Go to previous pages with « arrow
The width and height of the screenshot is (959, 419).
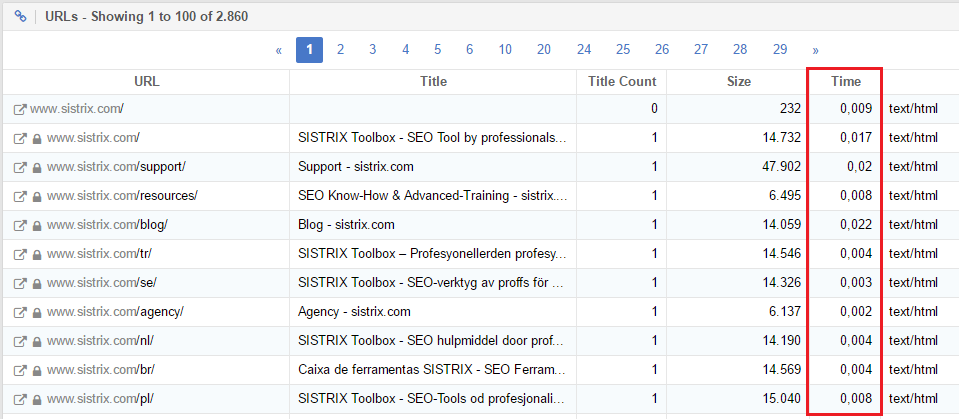click(279, 50)
